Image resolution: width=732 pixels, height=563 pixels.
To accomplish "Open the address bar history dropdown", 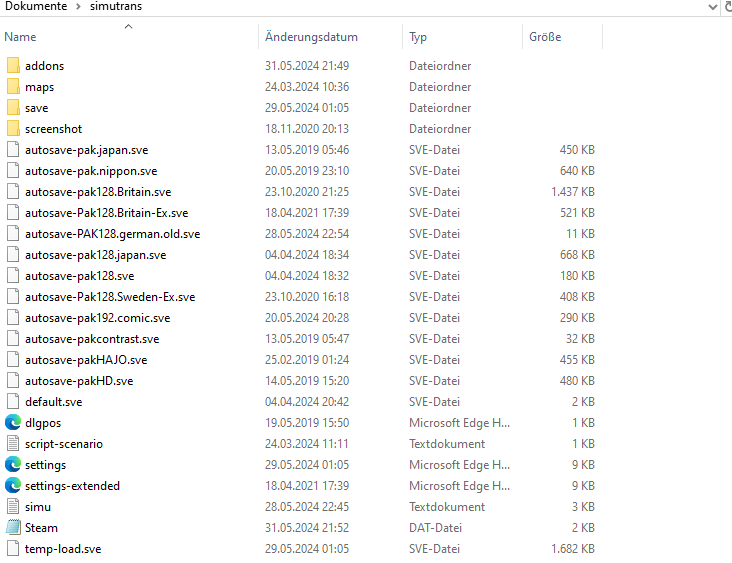I will (x=713, y=6).
